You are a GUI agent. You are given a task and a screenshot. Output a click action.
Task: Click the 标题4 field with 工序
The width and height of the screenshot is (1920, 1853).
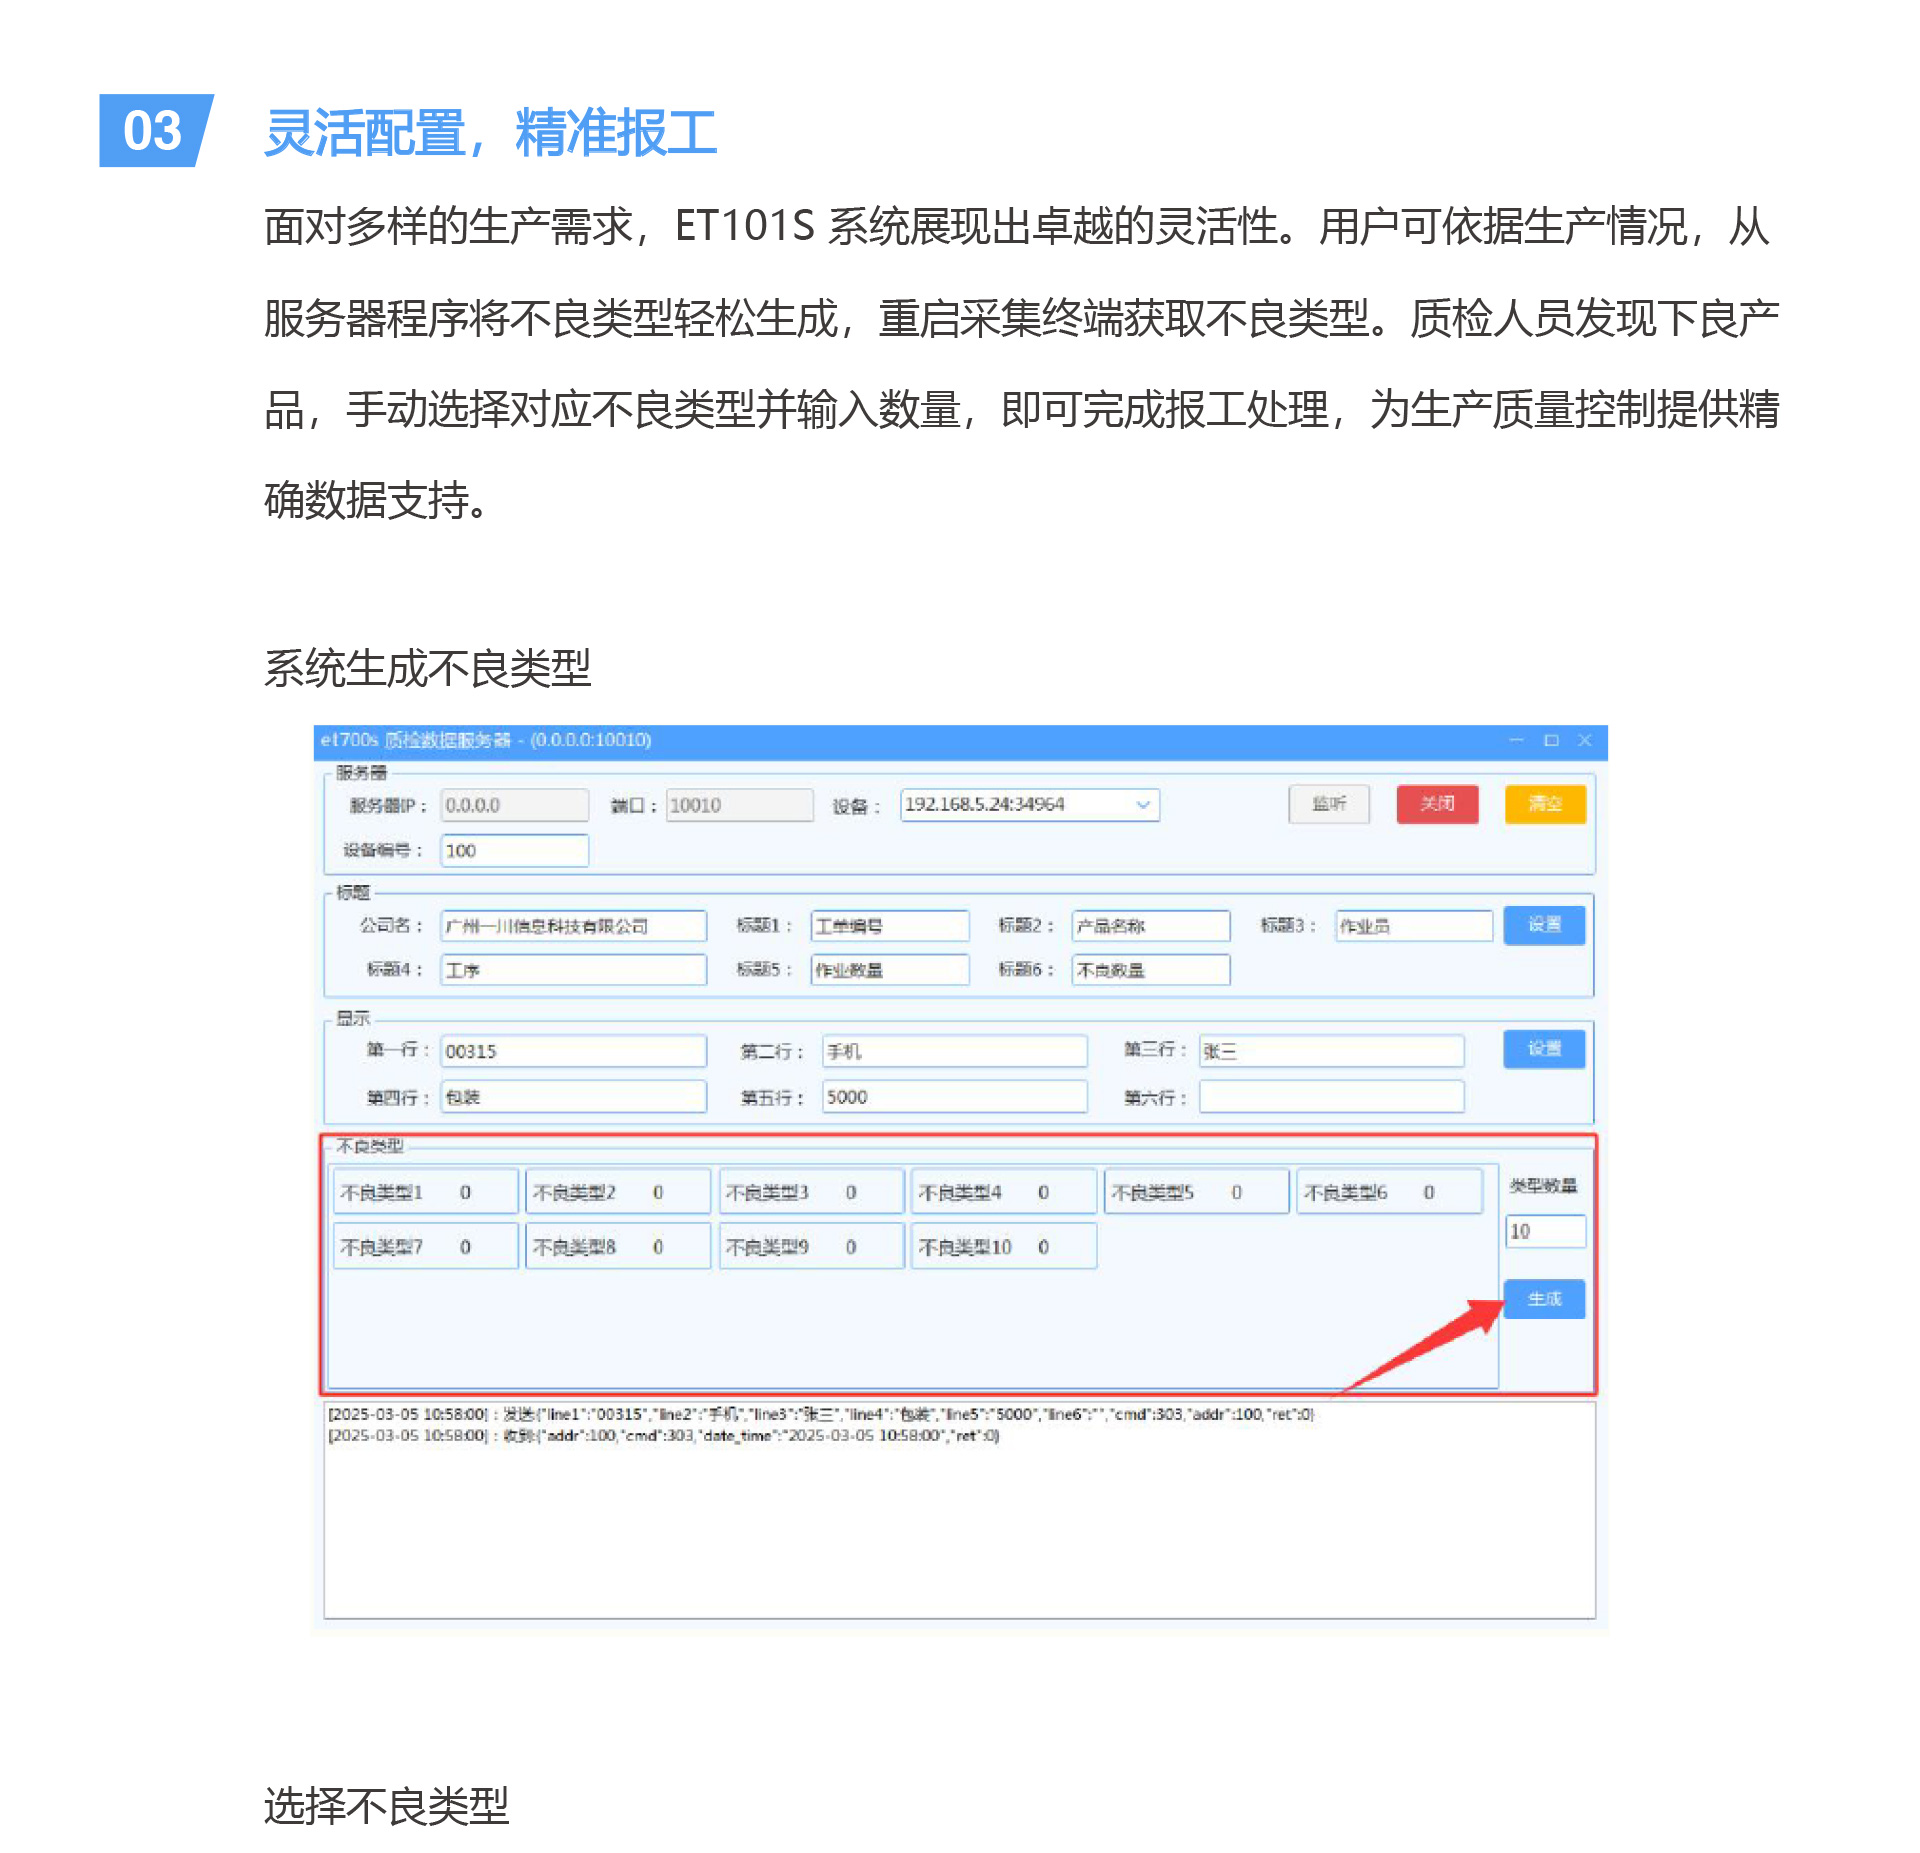(x=574, y=970)
